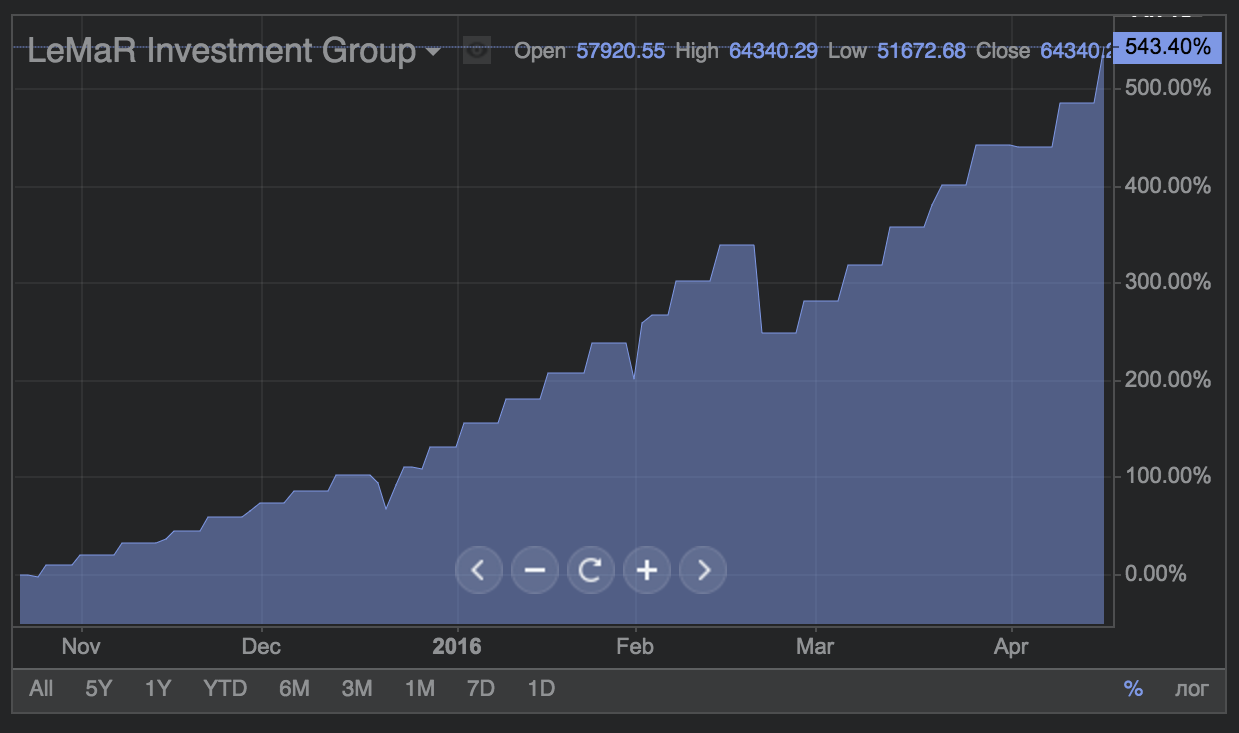Screen dimensions: 1239x733
Task: Click the LeMaR Investment Group title
Action: tap(221, 50)
